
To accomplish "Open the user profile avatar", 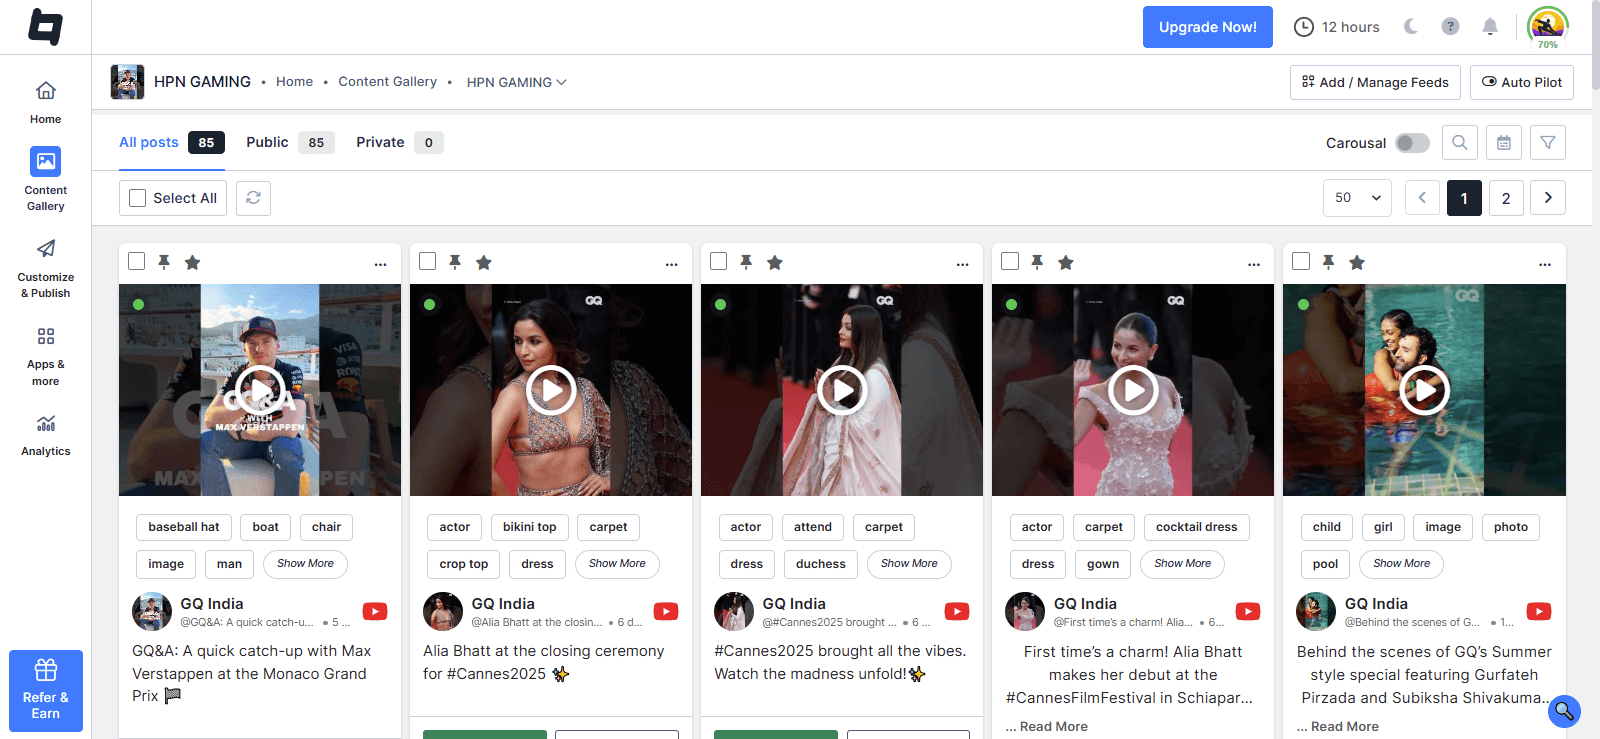I will 1548,26.
